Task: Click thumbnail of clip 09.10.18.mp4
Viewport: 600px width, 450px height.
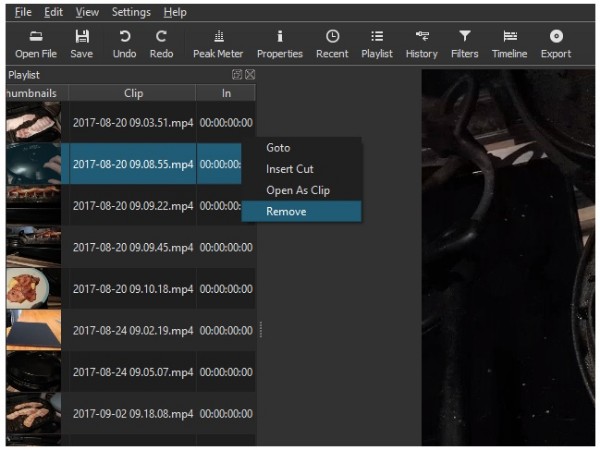Action: [34, 289]
